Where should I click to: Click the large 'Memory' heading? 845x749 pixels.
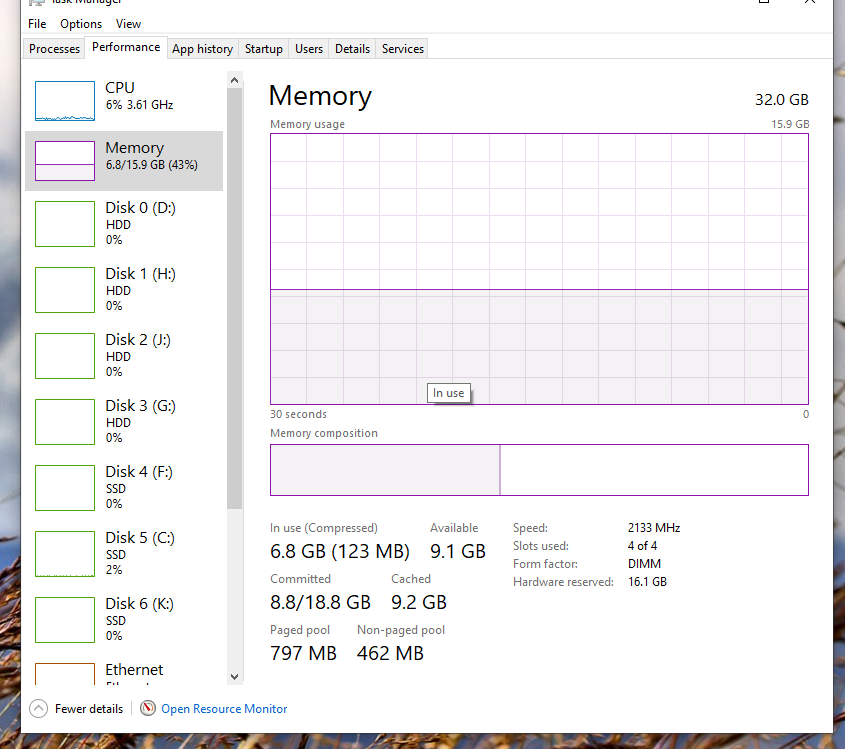point(320,96)
